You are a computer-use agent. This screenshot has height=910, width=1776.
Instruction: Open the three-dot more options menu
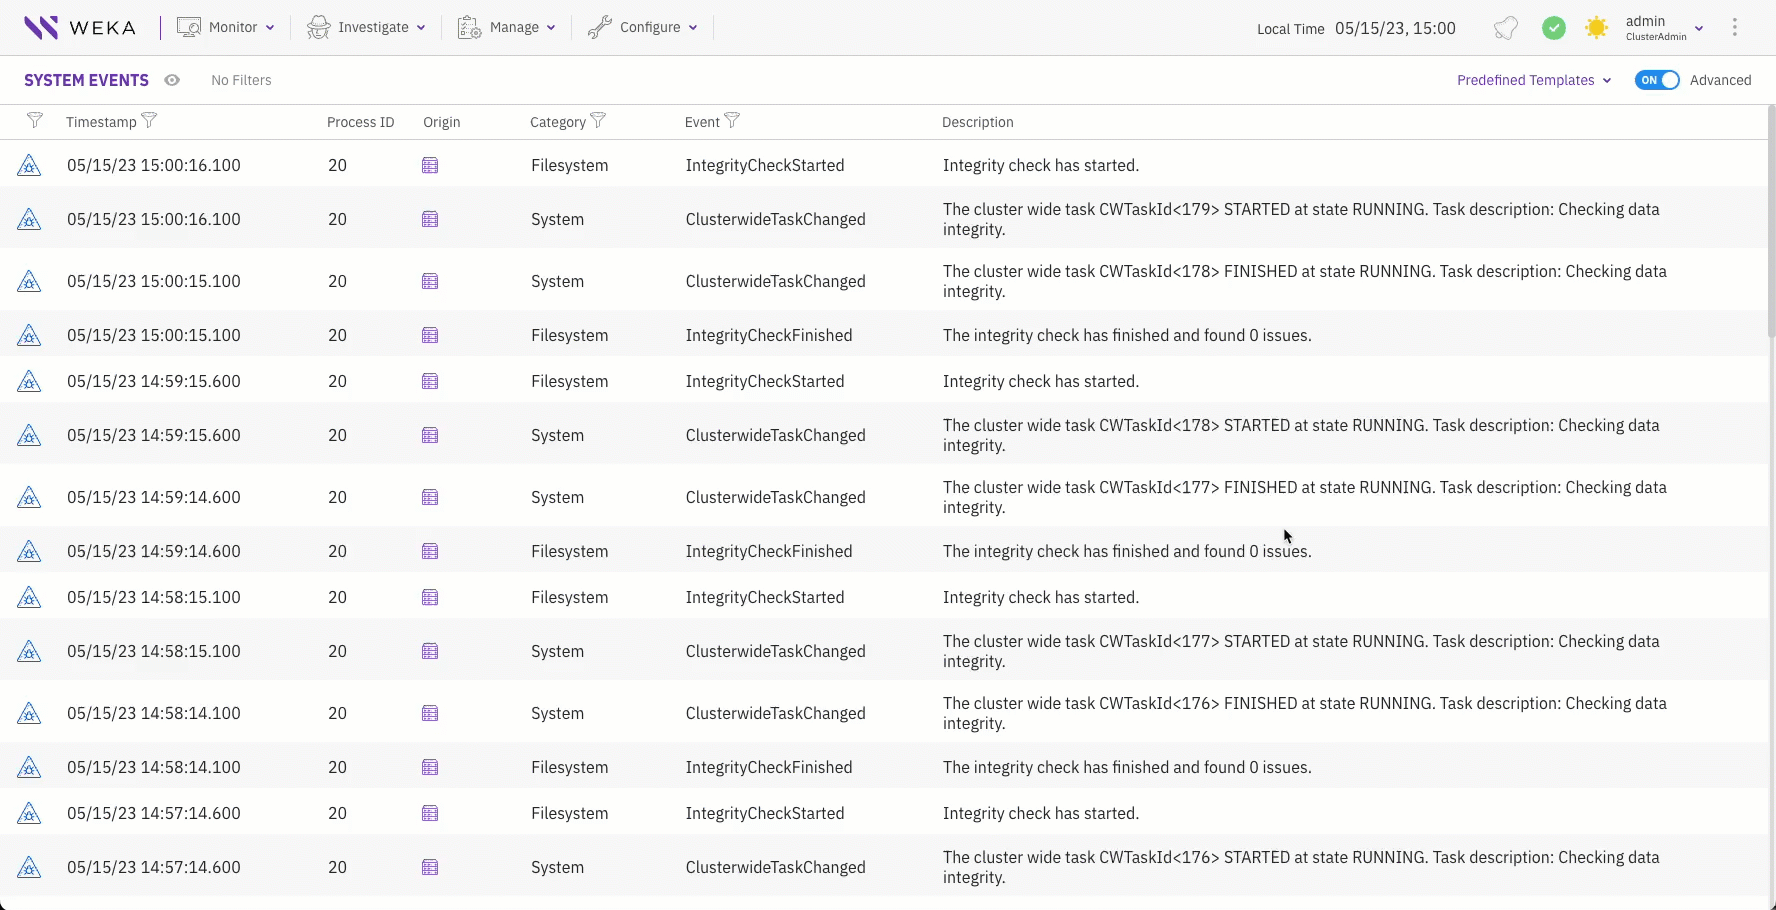click(1735, 28)
